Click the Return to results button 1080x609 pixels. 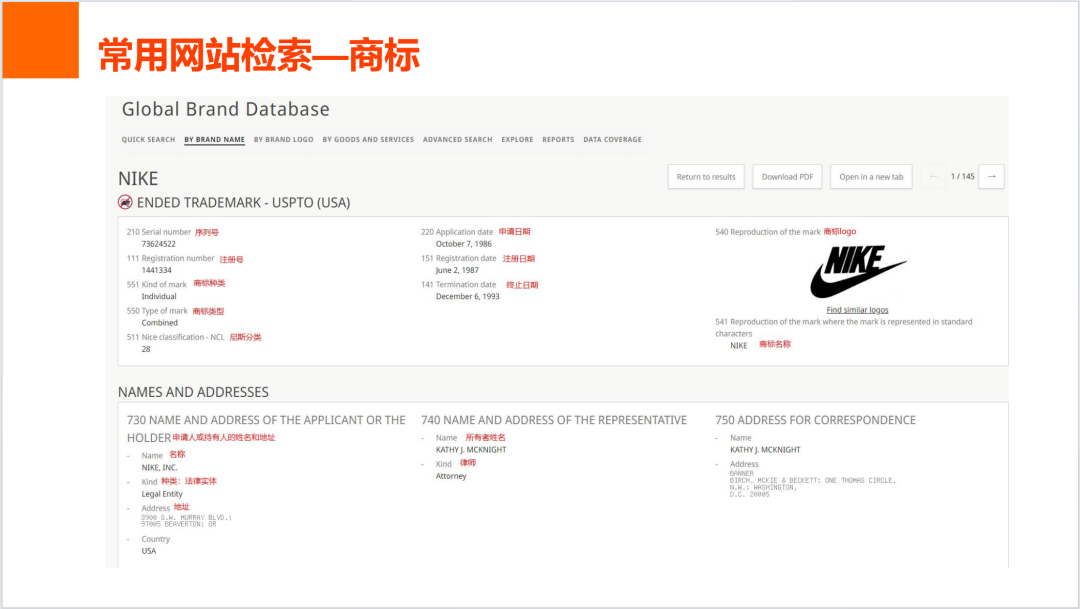[706, 176]
